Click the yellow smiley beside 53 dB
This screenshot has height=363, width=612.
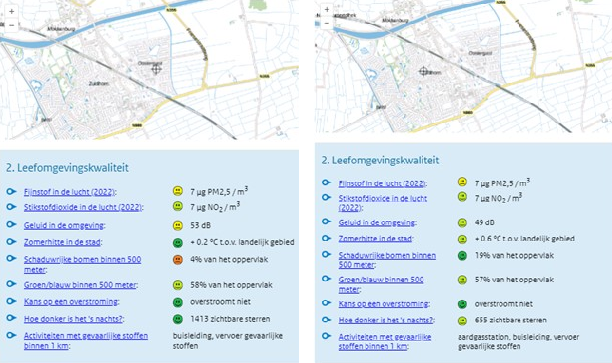178,225
